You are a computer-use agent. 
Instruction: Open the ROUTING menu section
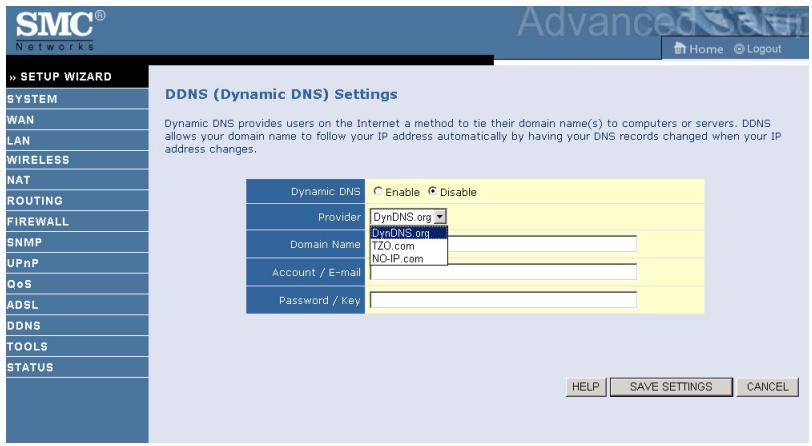(x=77, y=200)
